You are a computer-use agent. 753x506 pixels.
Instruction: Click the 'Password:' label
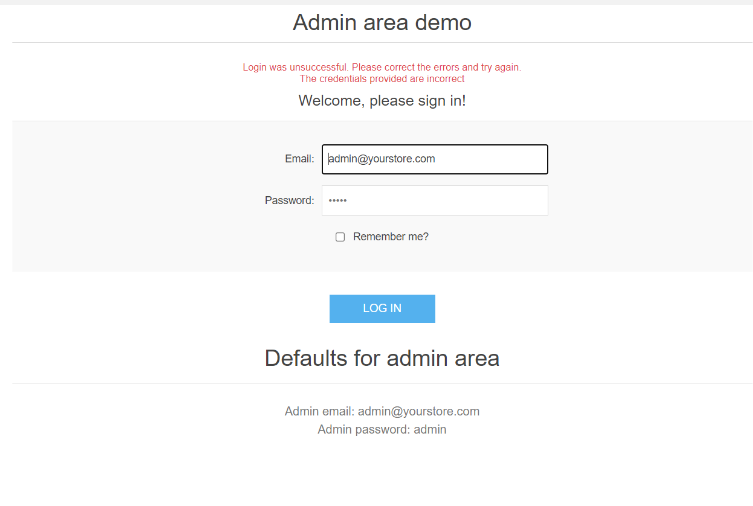coord(289,200)
